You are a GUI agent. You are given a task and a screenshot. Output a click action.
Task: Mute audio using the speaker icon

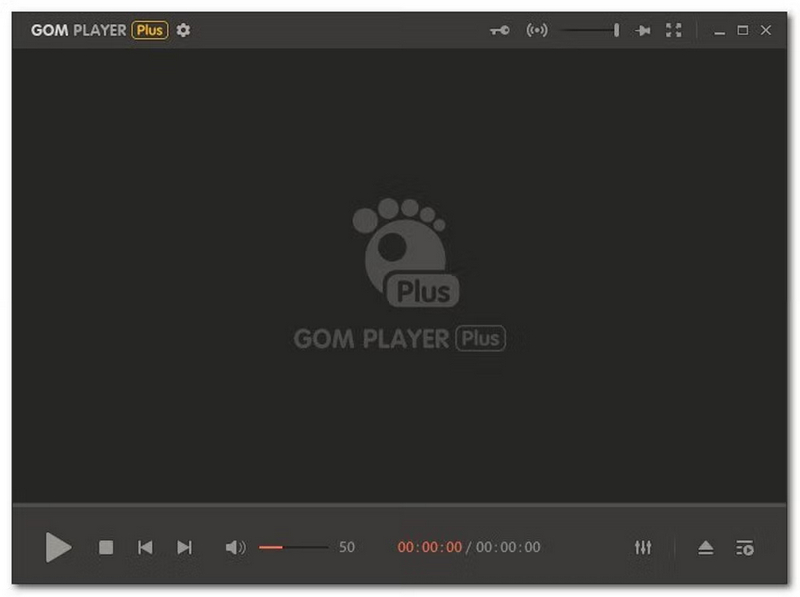click(x=235, y=548)
